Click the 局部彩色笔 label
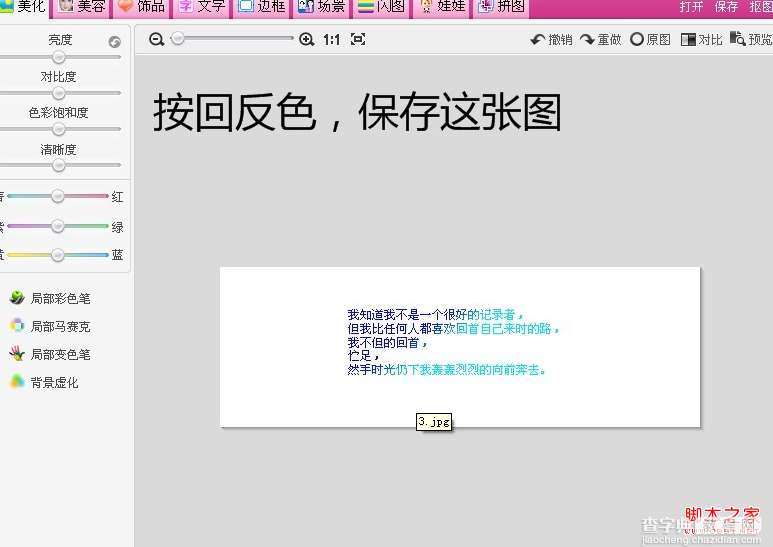Screen dimensions: 773x547 tap(61, 299)
